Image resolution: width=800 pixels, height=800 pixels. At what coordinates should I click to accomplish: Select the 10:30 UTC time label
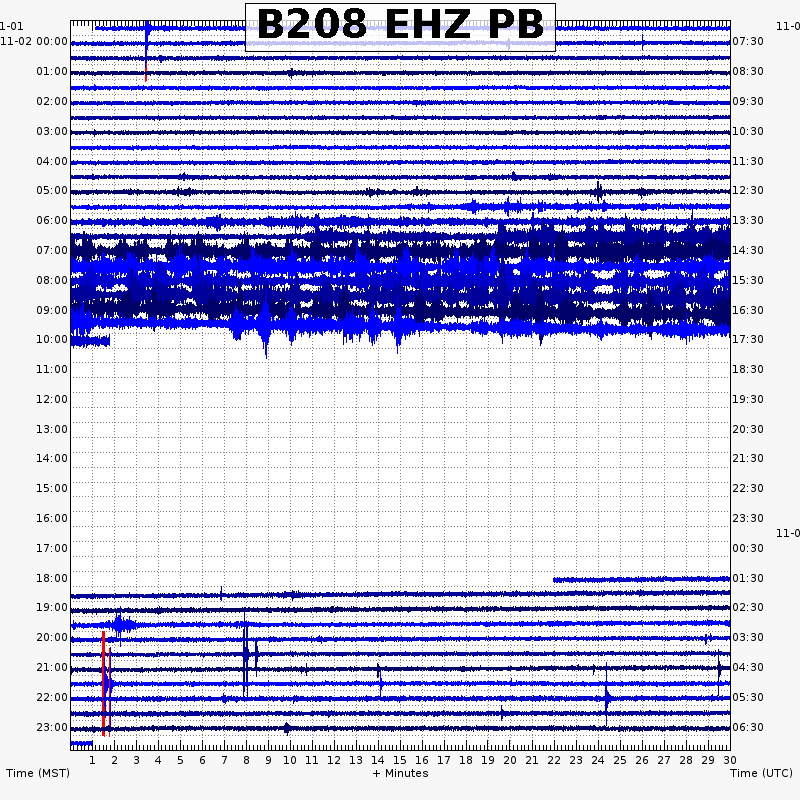pyautogui.click(x=748, y=132)
